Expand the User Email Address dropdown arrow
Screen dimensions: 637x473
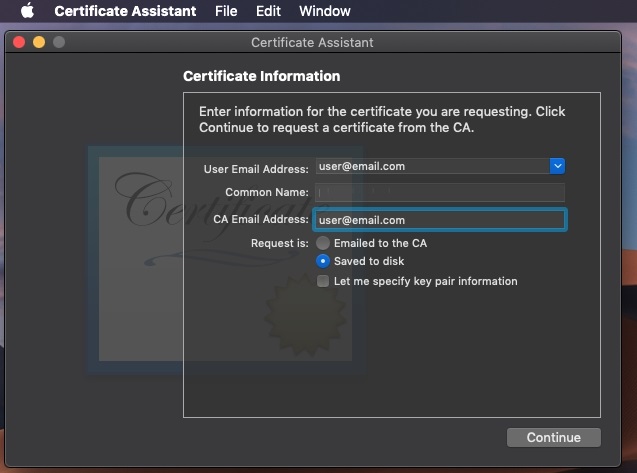(x=557, y=166)
